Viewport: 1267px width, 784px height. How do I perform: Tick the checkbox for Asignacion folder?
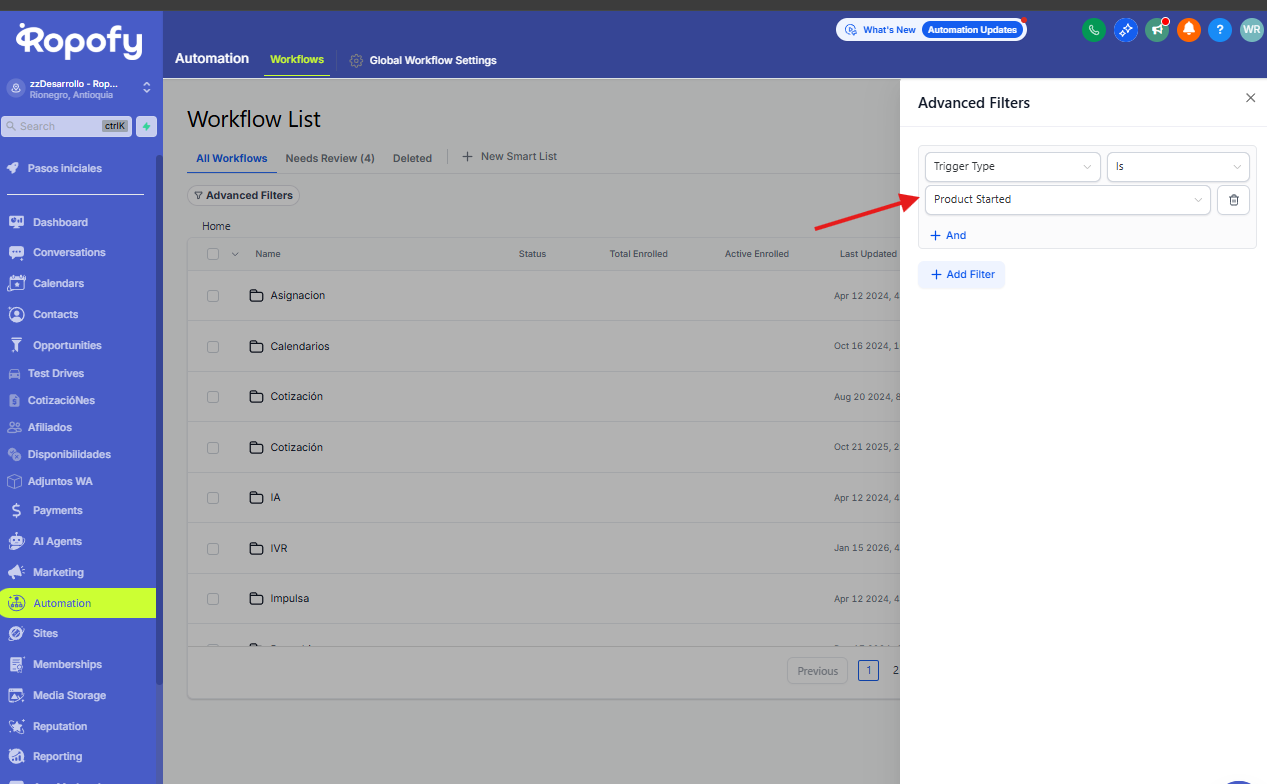point(213,296)
